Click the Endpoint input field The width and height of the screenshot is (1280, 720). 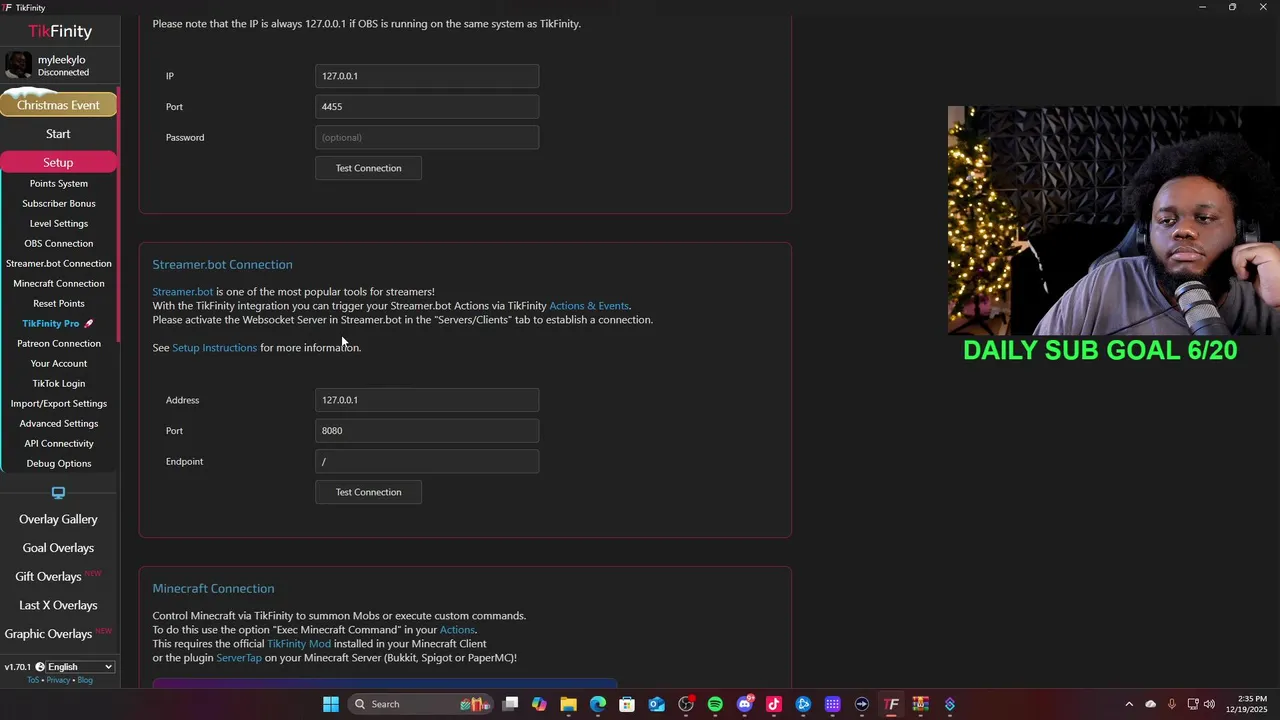click(x=427, y=461)
